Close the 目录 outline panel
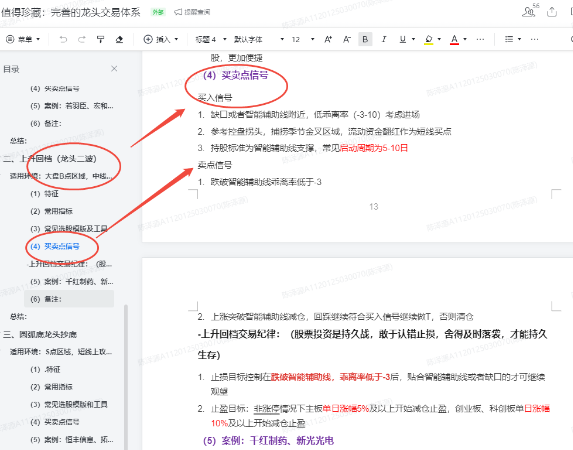 pyautogui.click(x=114, y=68)
